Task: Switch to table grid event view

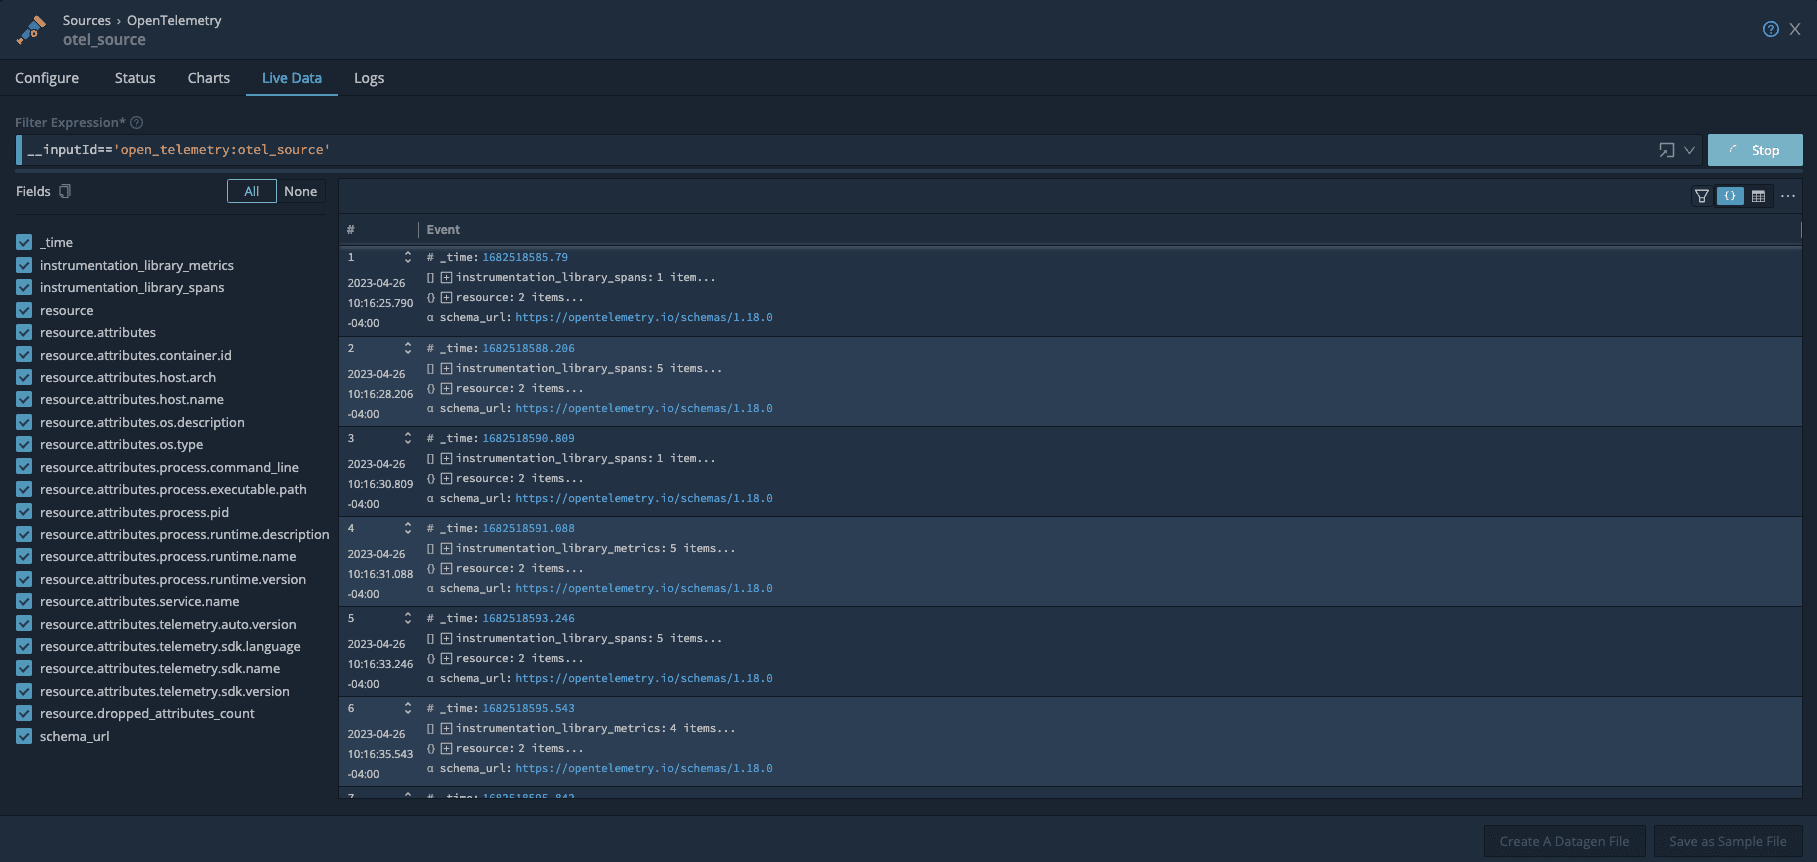Action: pyautogui.click(x=1758, y=196)
